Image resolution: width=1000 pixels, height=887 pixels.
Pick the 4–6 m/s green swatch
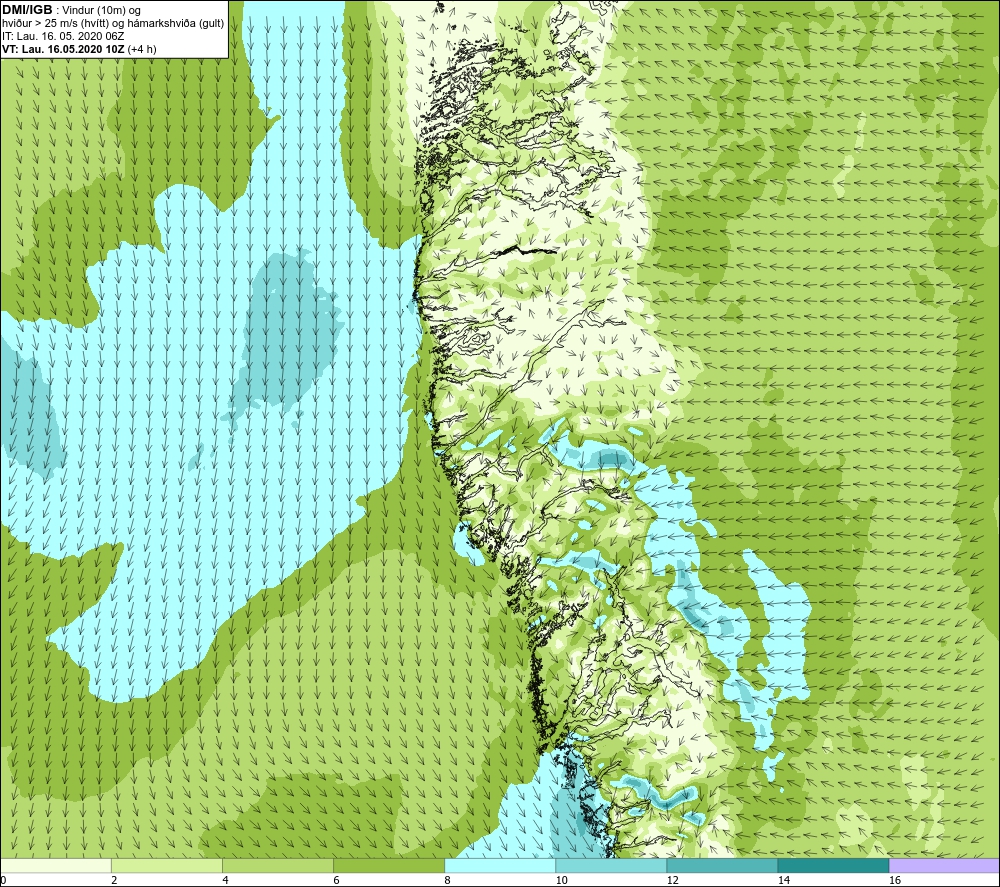[278, 865]
